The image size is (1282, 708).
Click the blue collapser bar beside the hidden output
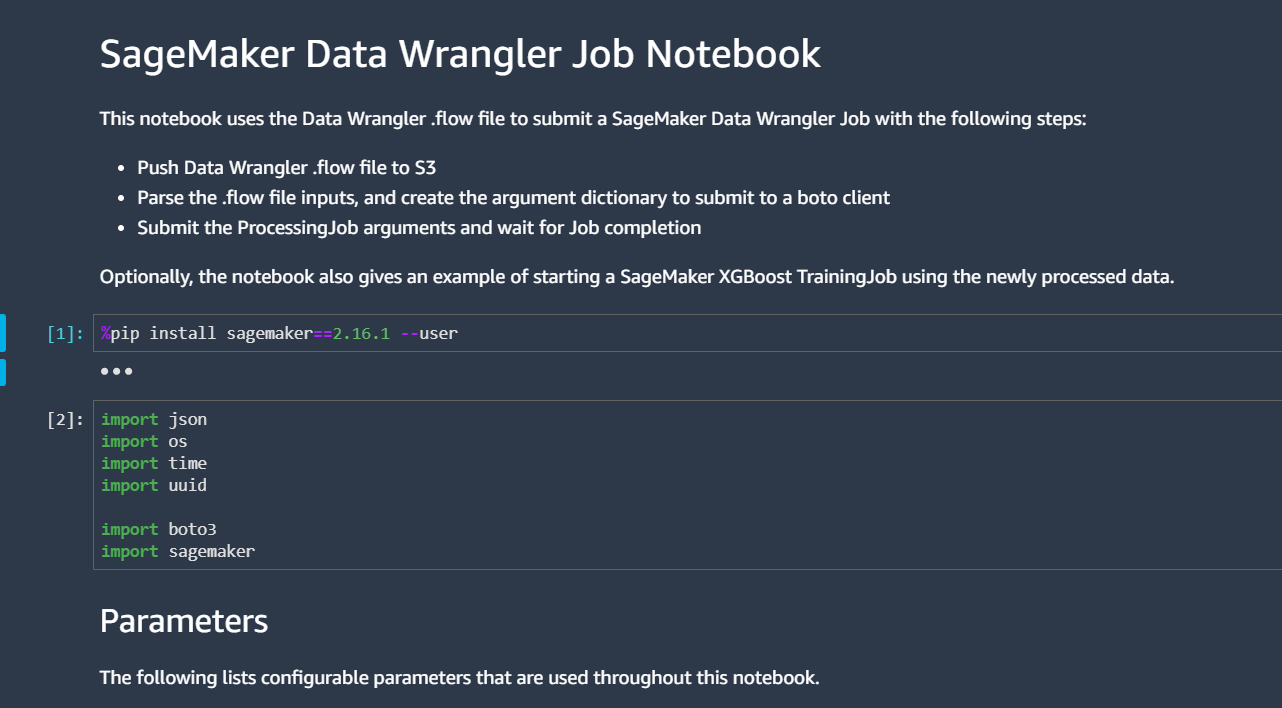(x=2, y=372)
